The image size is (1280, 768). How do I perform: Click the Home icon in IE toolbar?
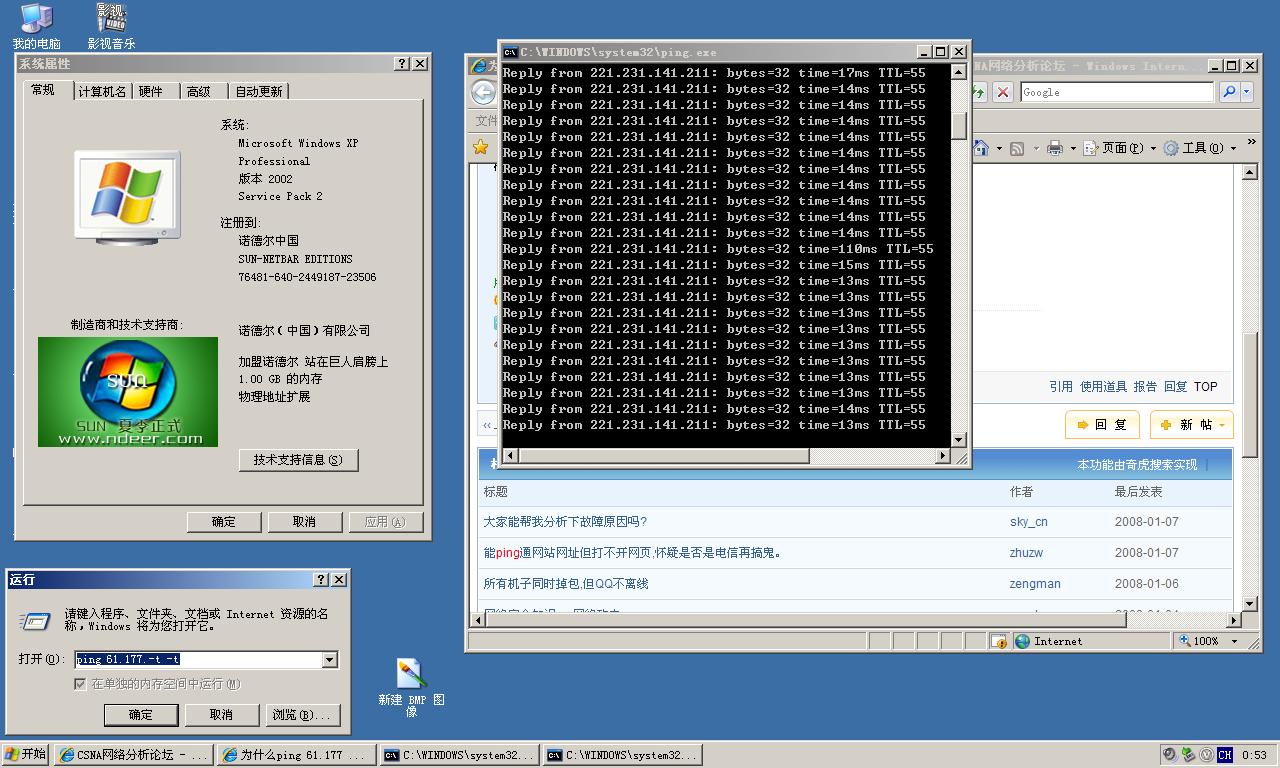[981, 147]
